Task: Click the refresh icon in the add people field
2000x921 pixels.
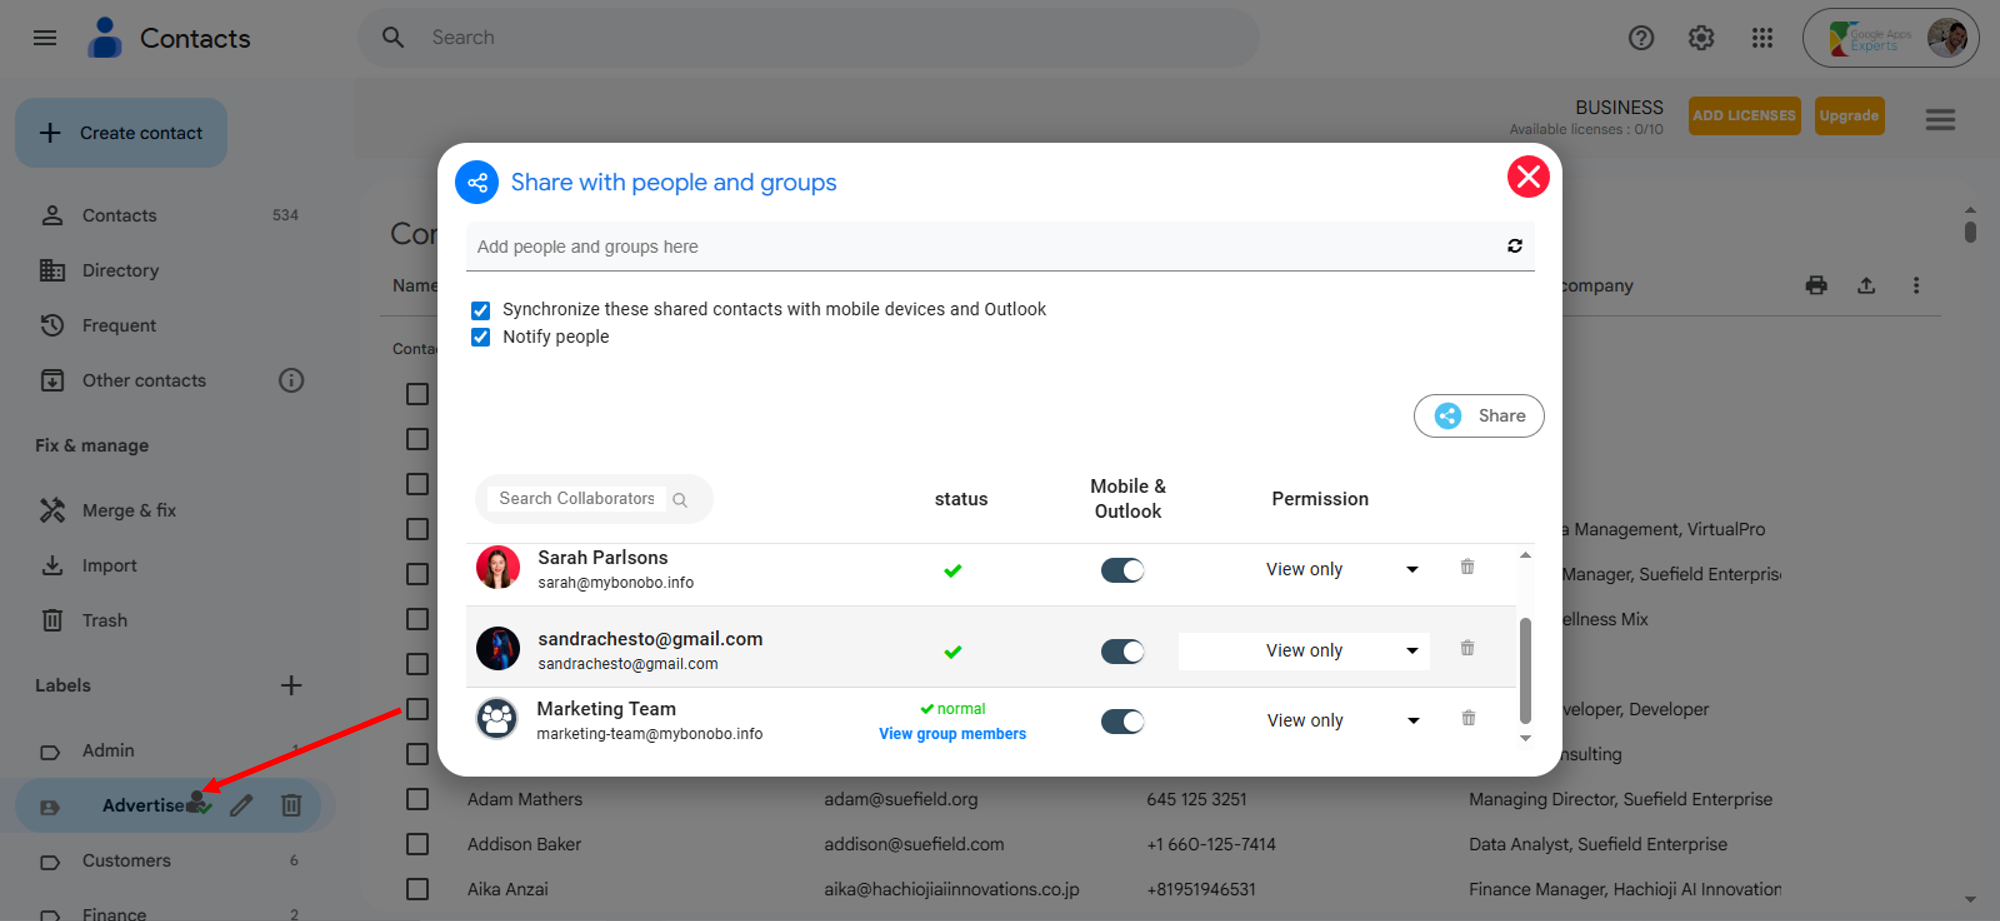Action: (1514, 246)
